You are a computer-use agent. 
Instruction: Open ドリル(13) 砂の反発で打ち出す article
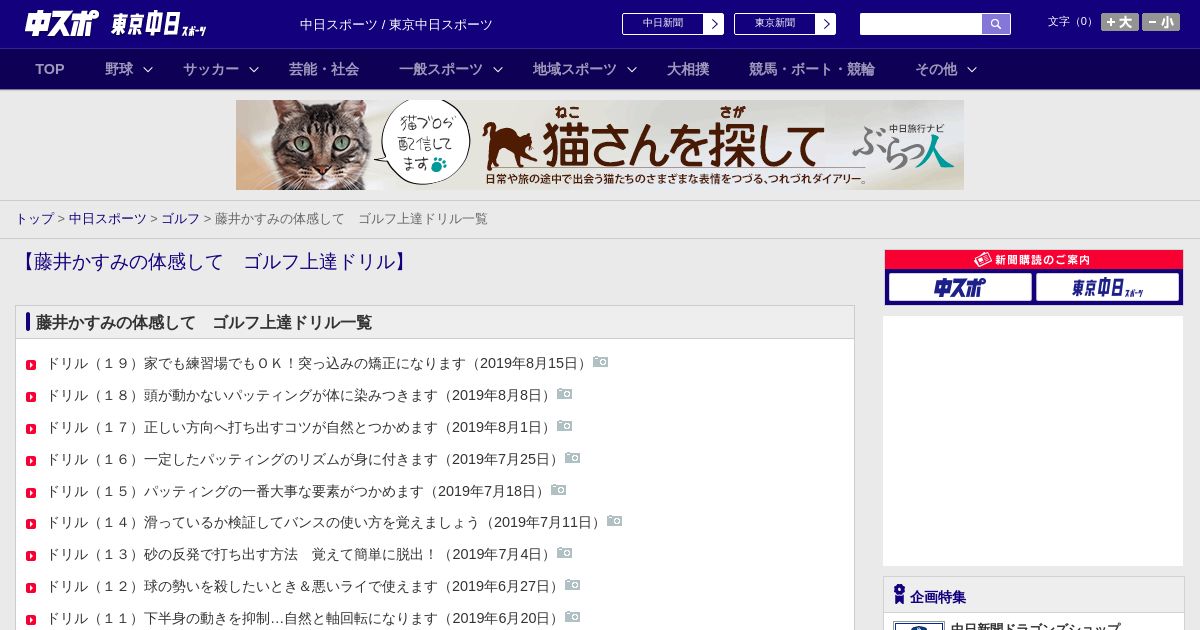pos(300,554)
